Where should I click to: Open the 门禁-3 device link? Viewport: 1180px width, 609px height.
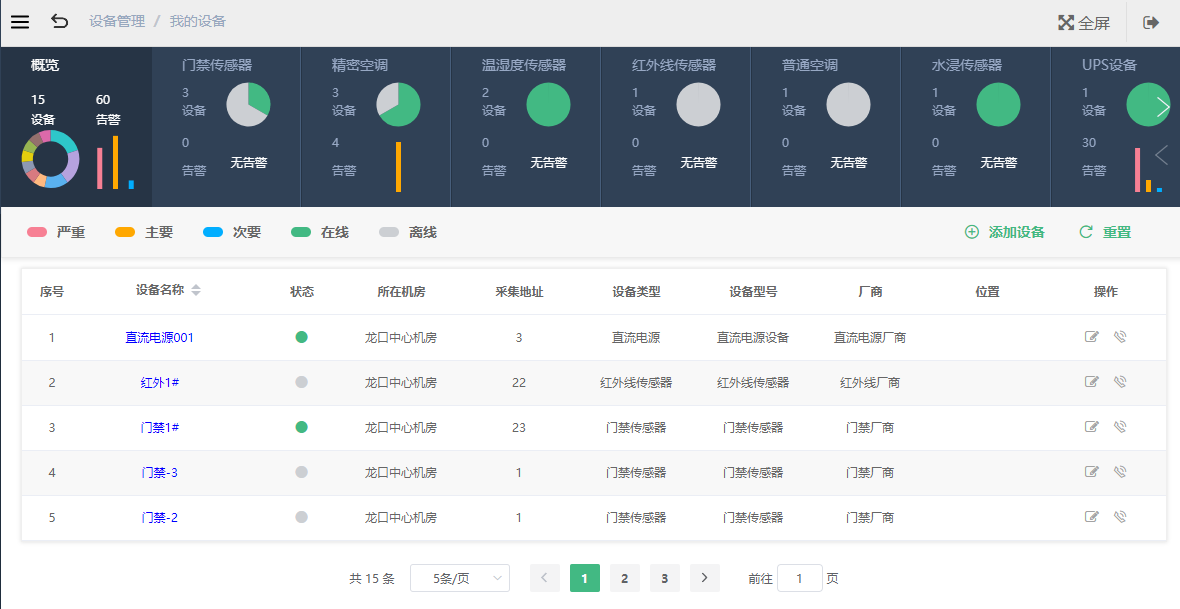[160, 473]
